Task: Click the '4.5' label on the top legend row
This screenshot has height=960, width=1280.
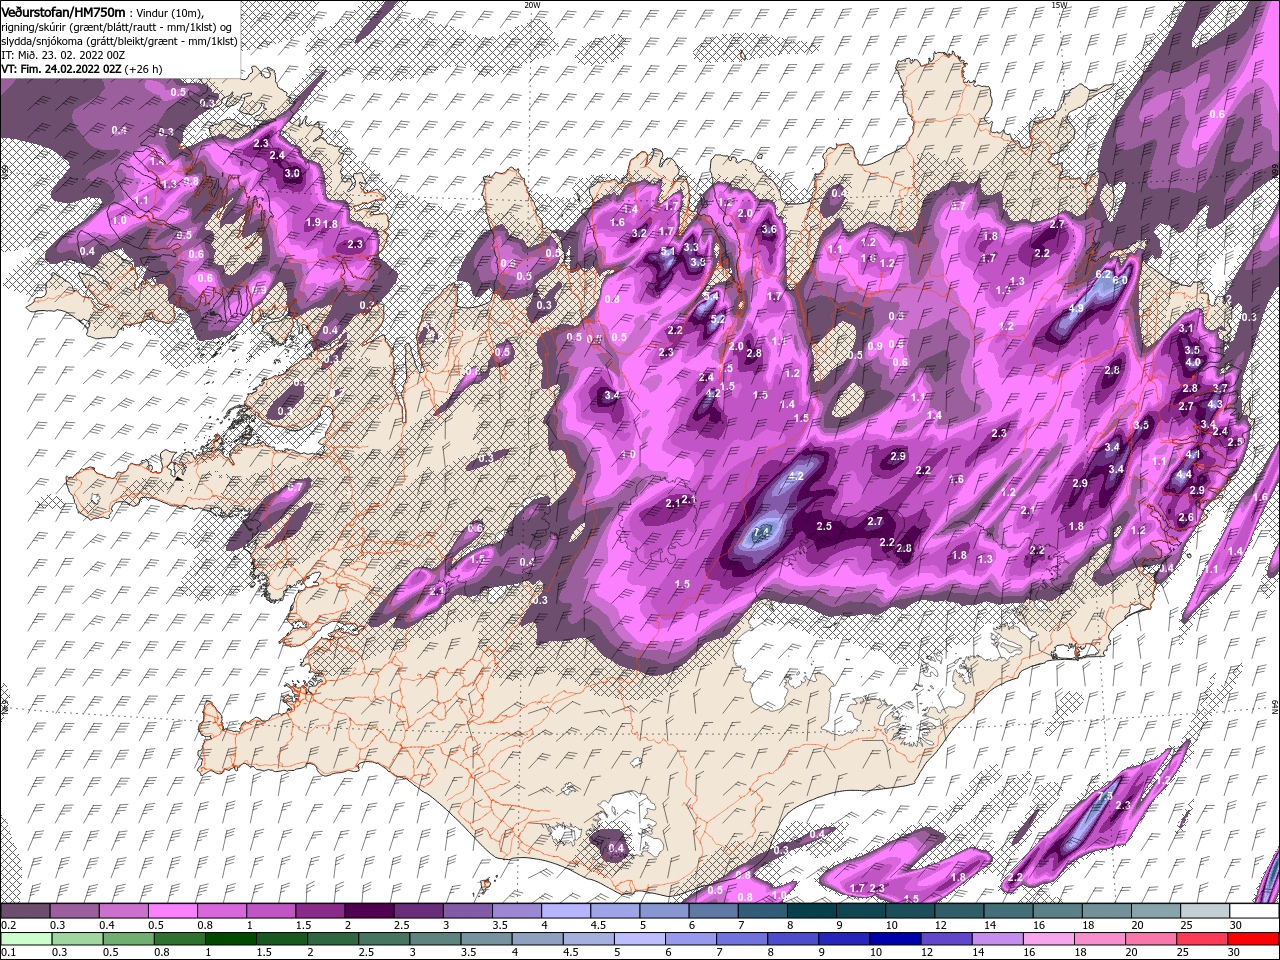Action: point(598,925)
